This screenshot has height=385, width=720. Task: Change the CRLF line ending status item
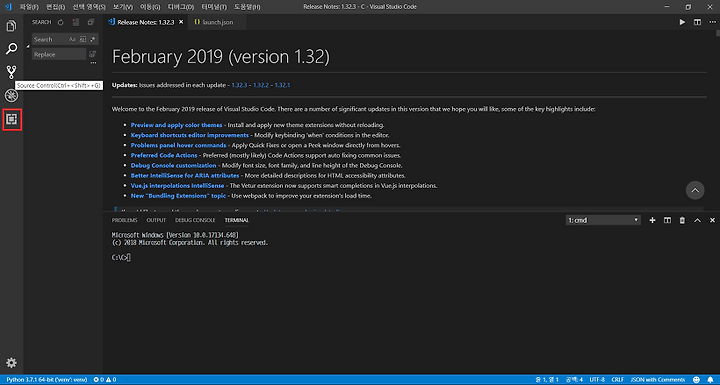point(618,379)
